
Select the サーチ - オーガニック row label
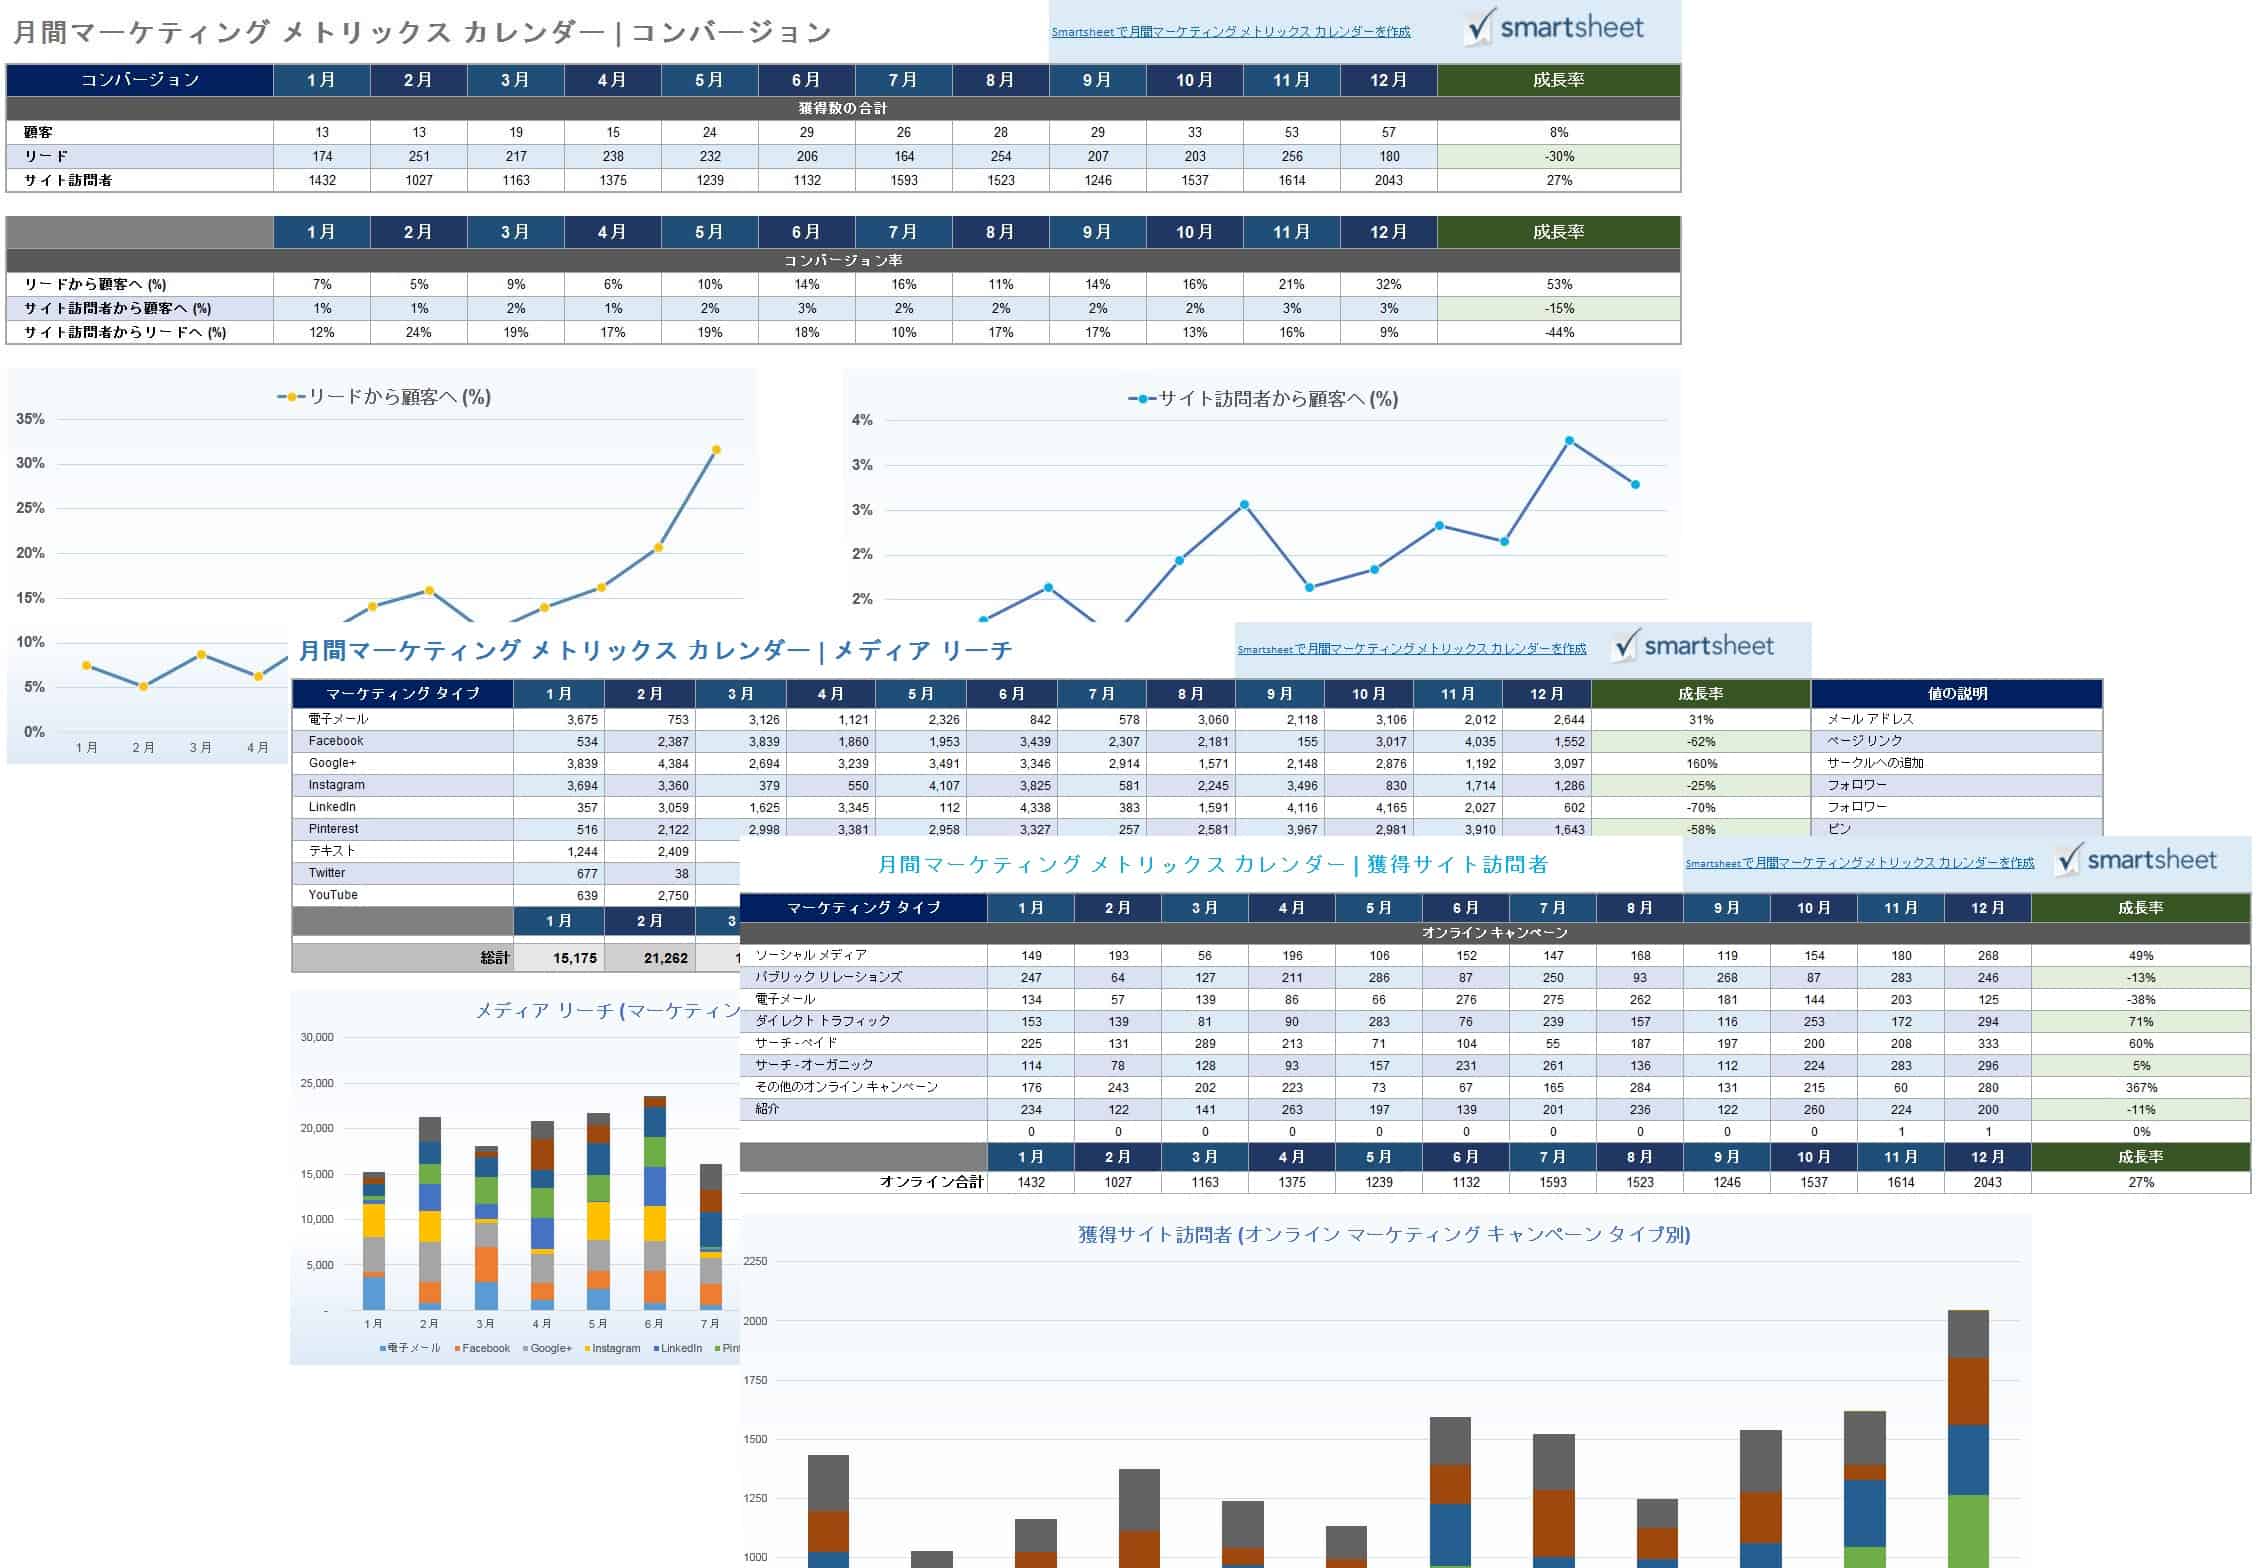[864, 1065]
